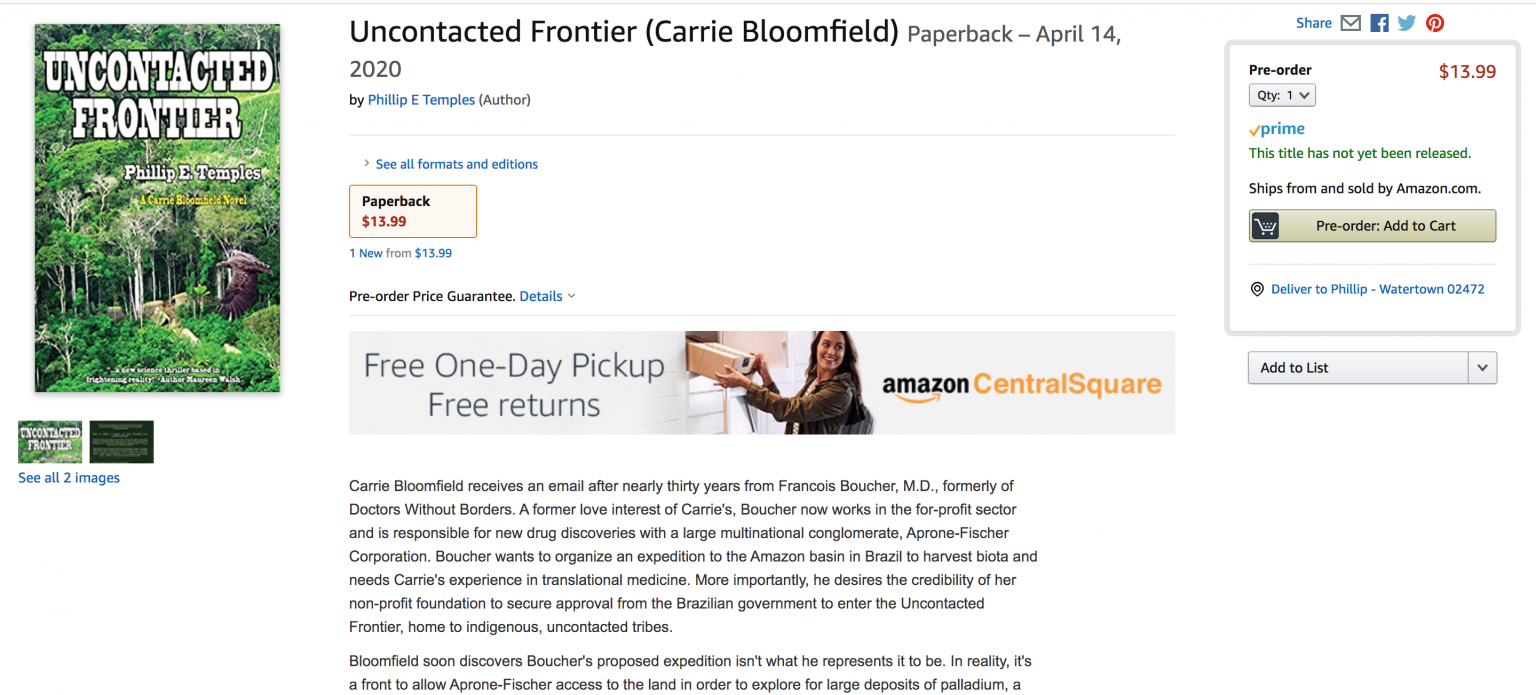Click See all 2 images
Screen dimensions: 1536x695
(x=68, y=477)
